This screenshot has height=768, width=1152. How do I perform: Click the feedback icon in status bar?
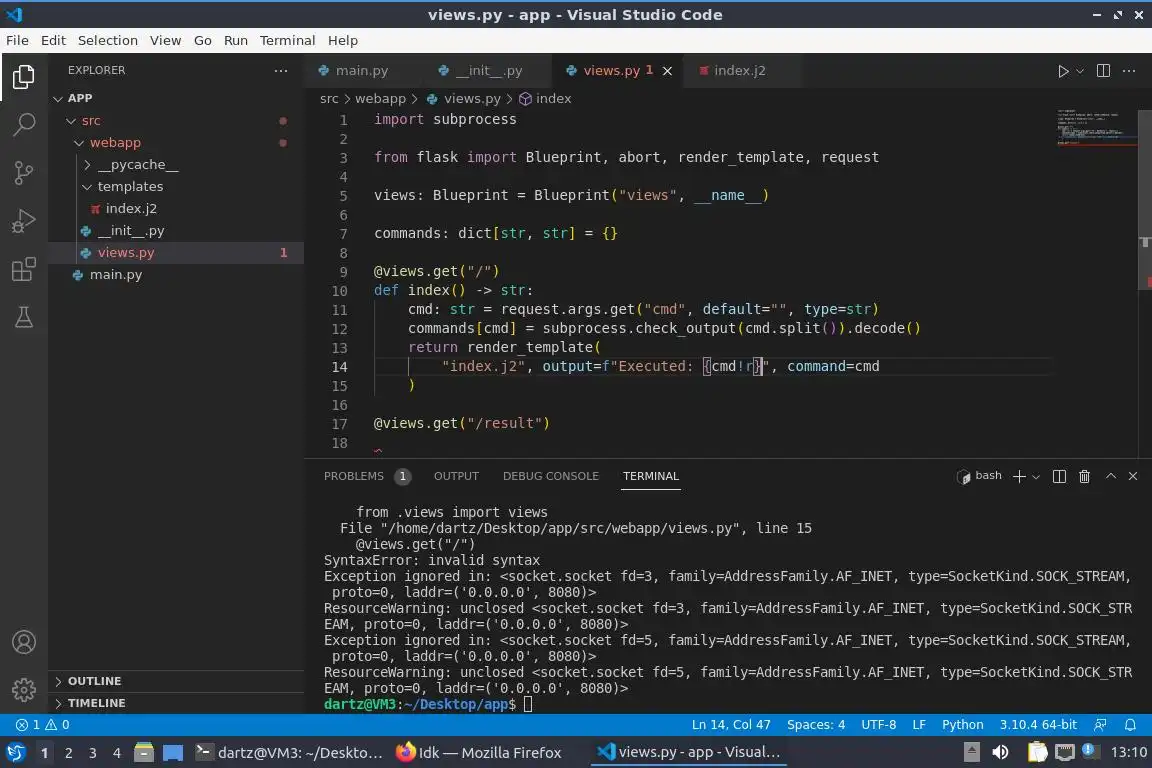click(1100, 725)
